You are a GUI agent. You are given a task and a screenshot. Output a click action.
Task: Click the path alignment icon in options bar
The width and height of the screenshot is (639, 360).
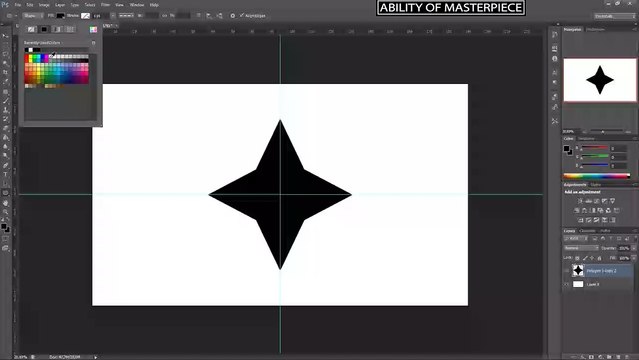coord(209,15)
